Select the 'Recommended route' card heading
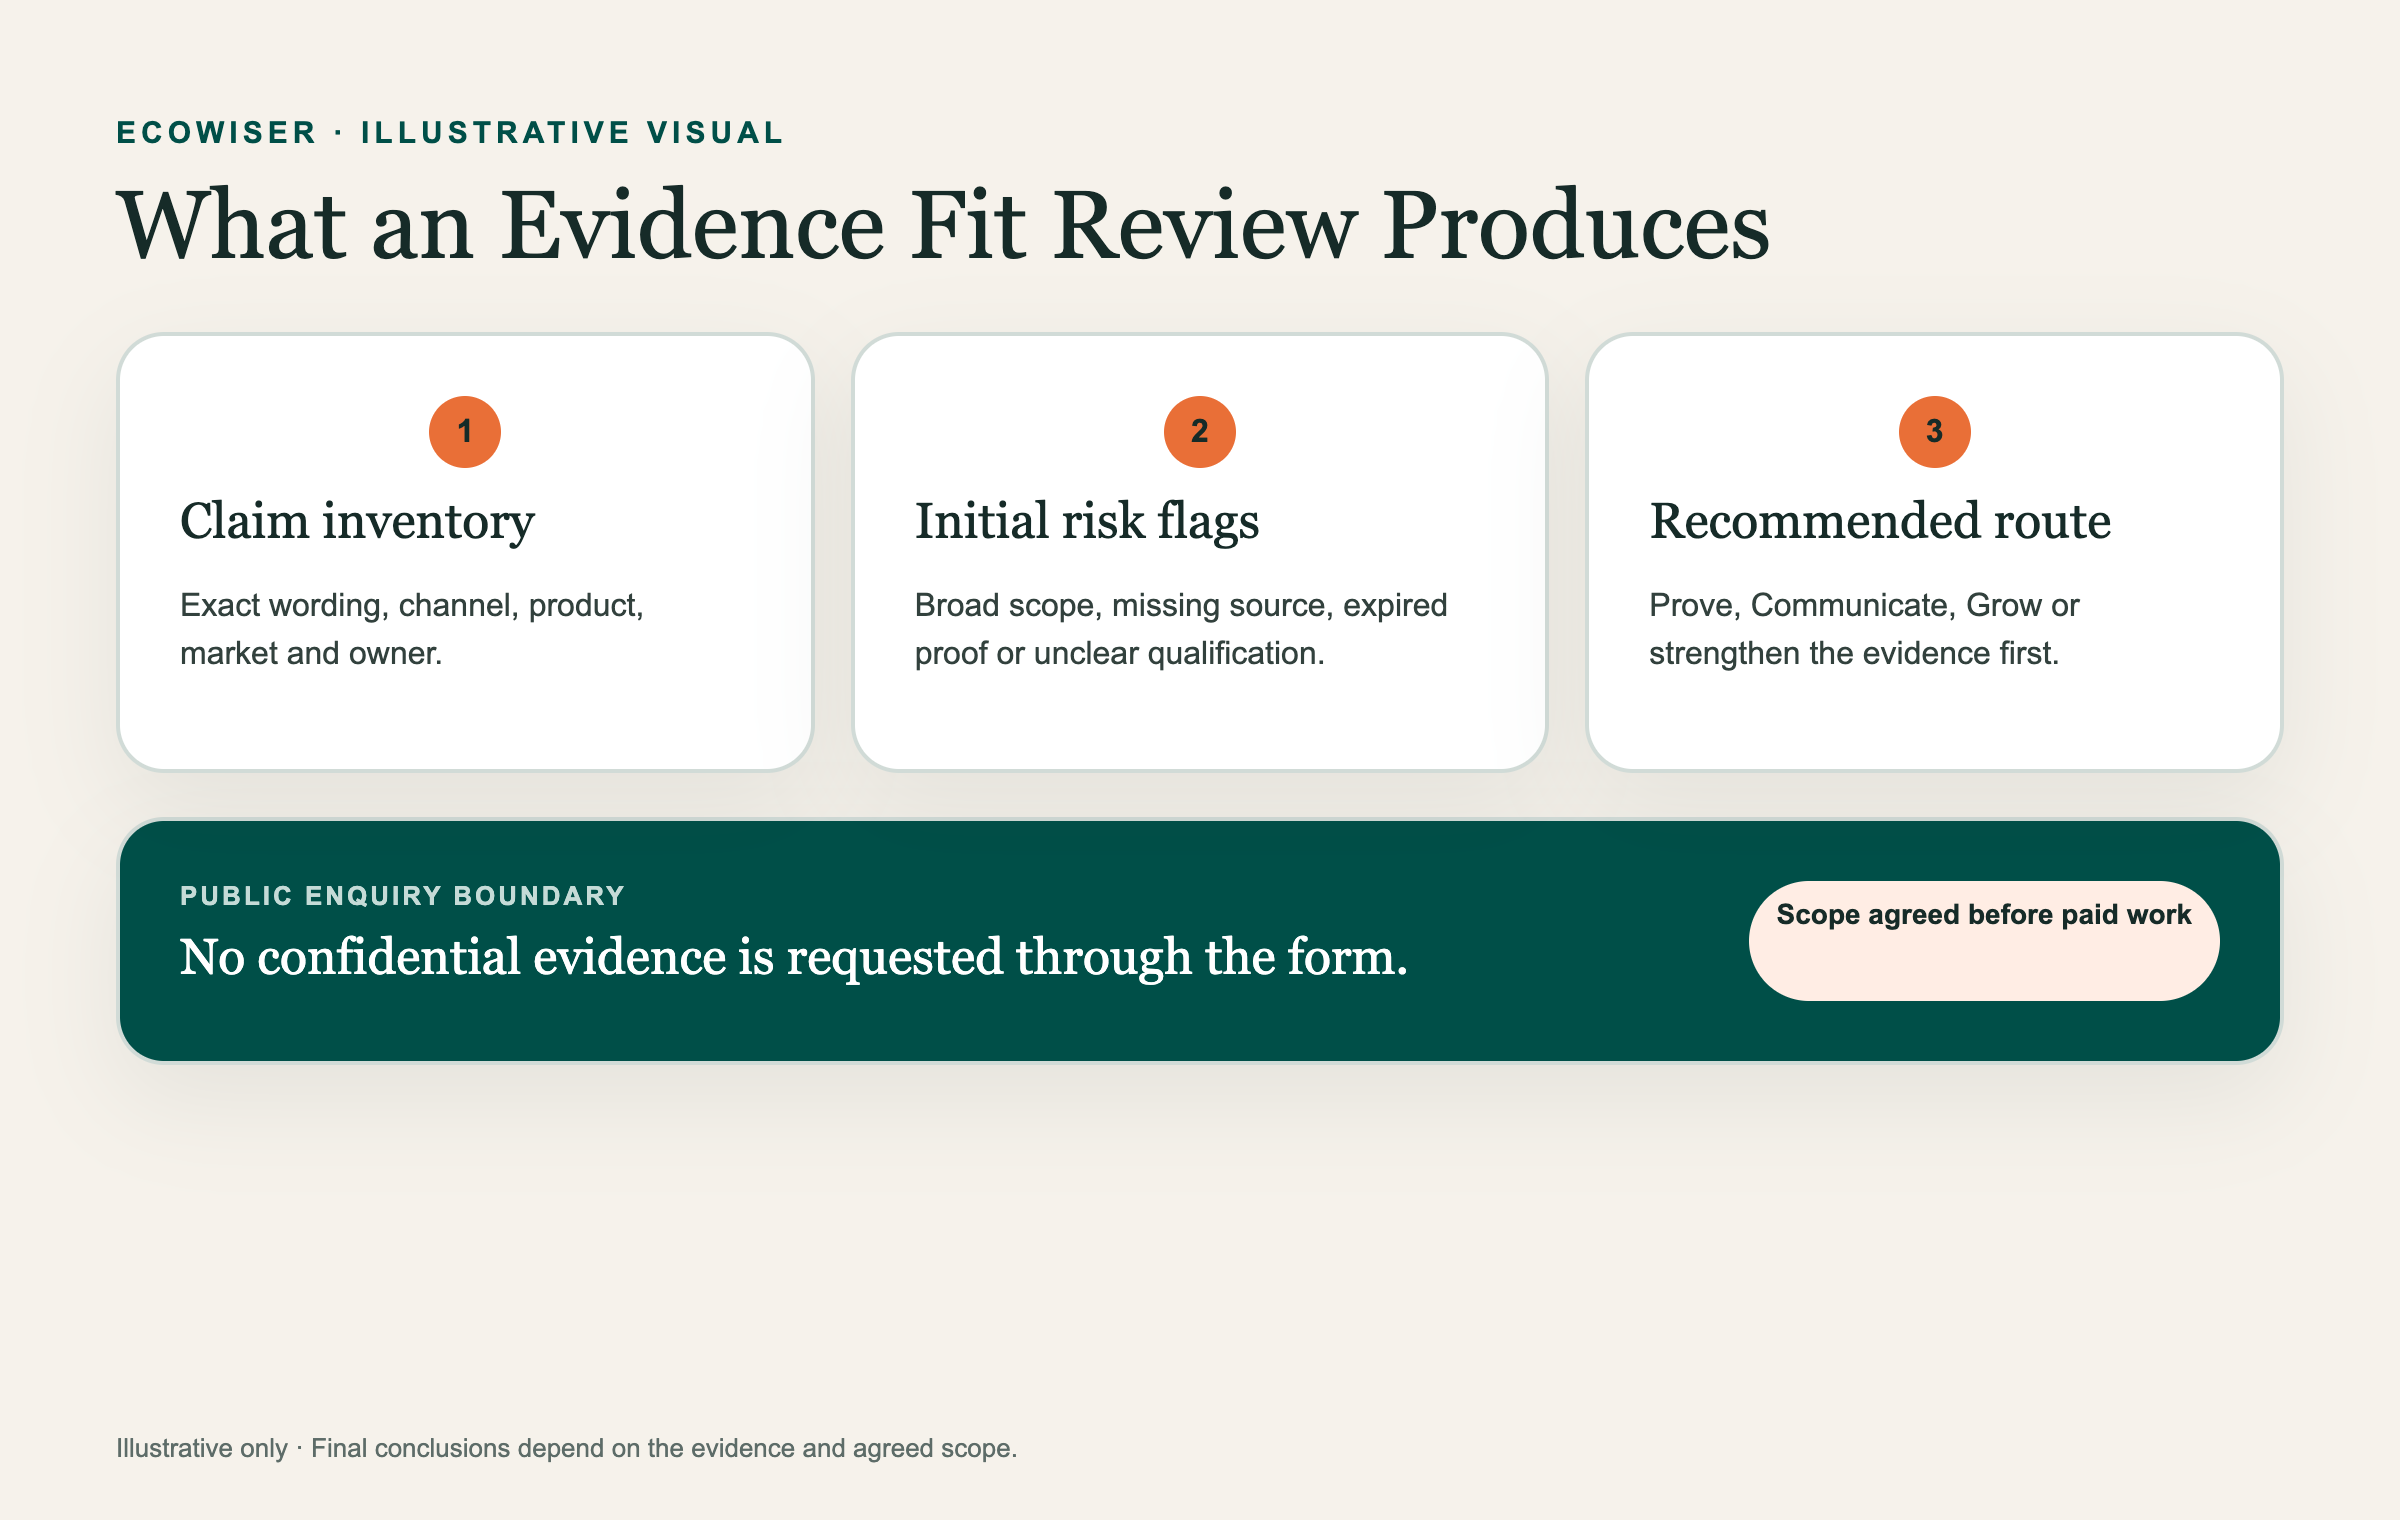 coord(1880,521)
